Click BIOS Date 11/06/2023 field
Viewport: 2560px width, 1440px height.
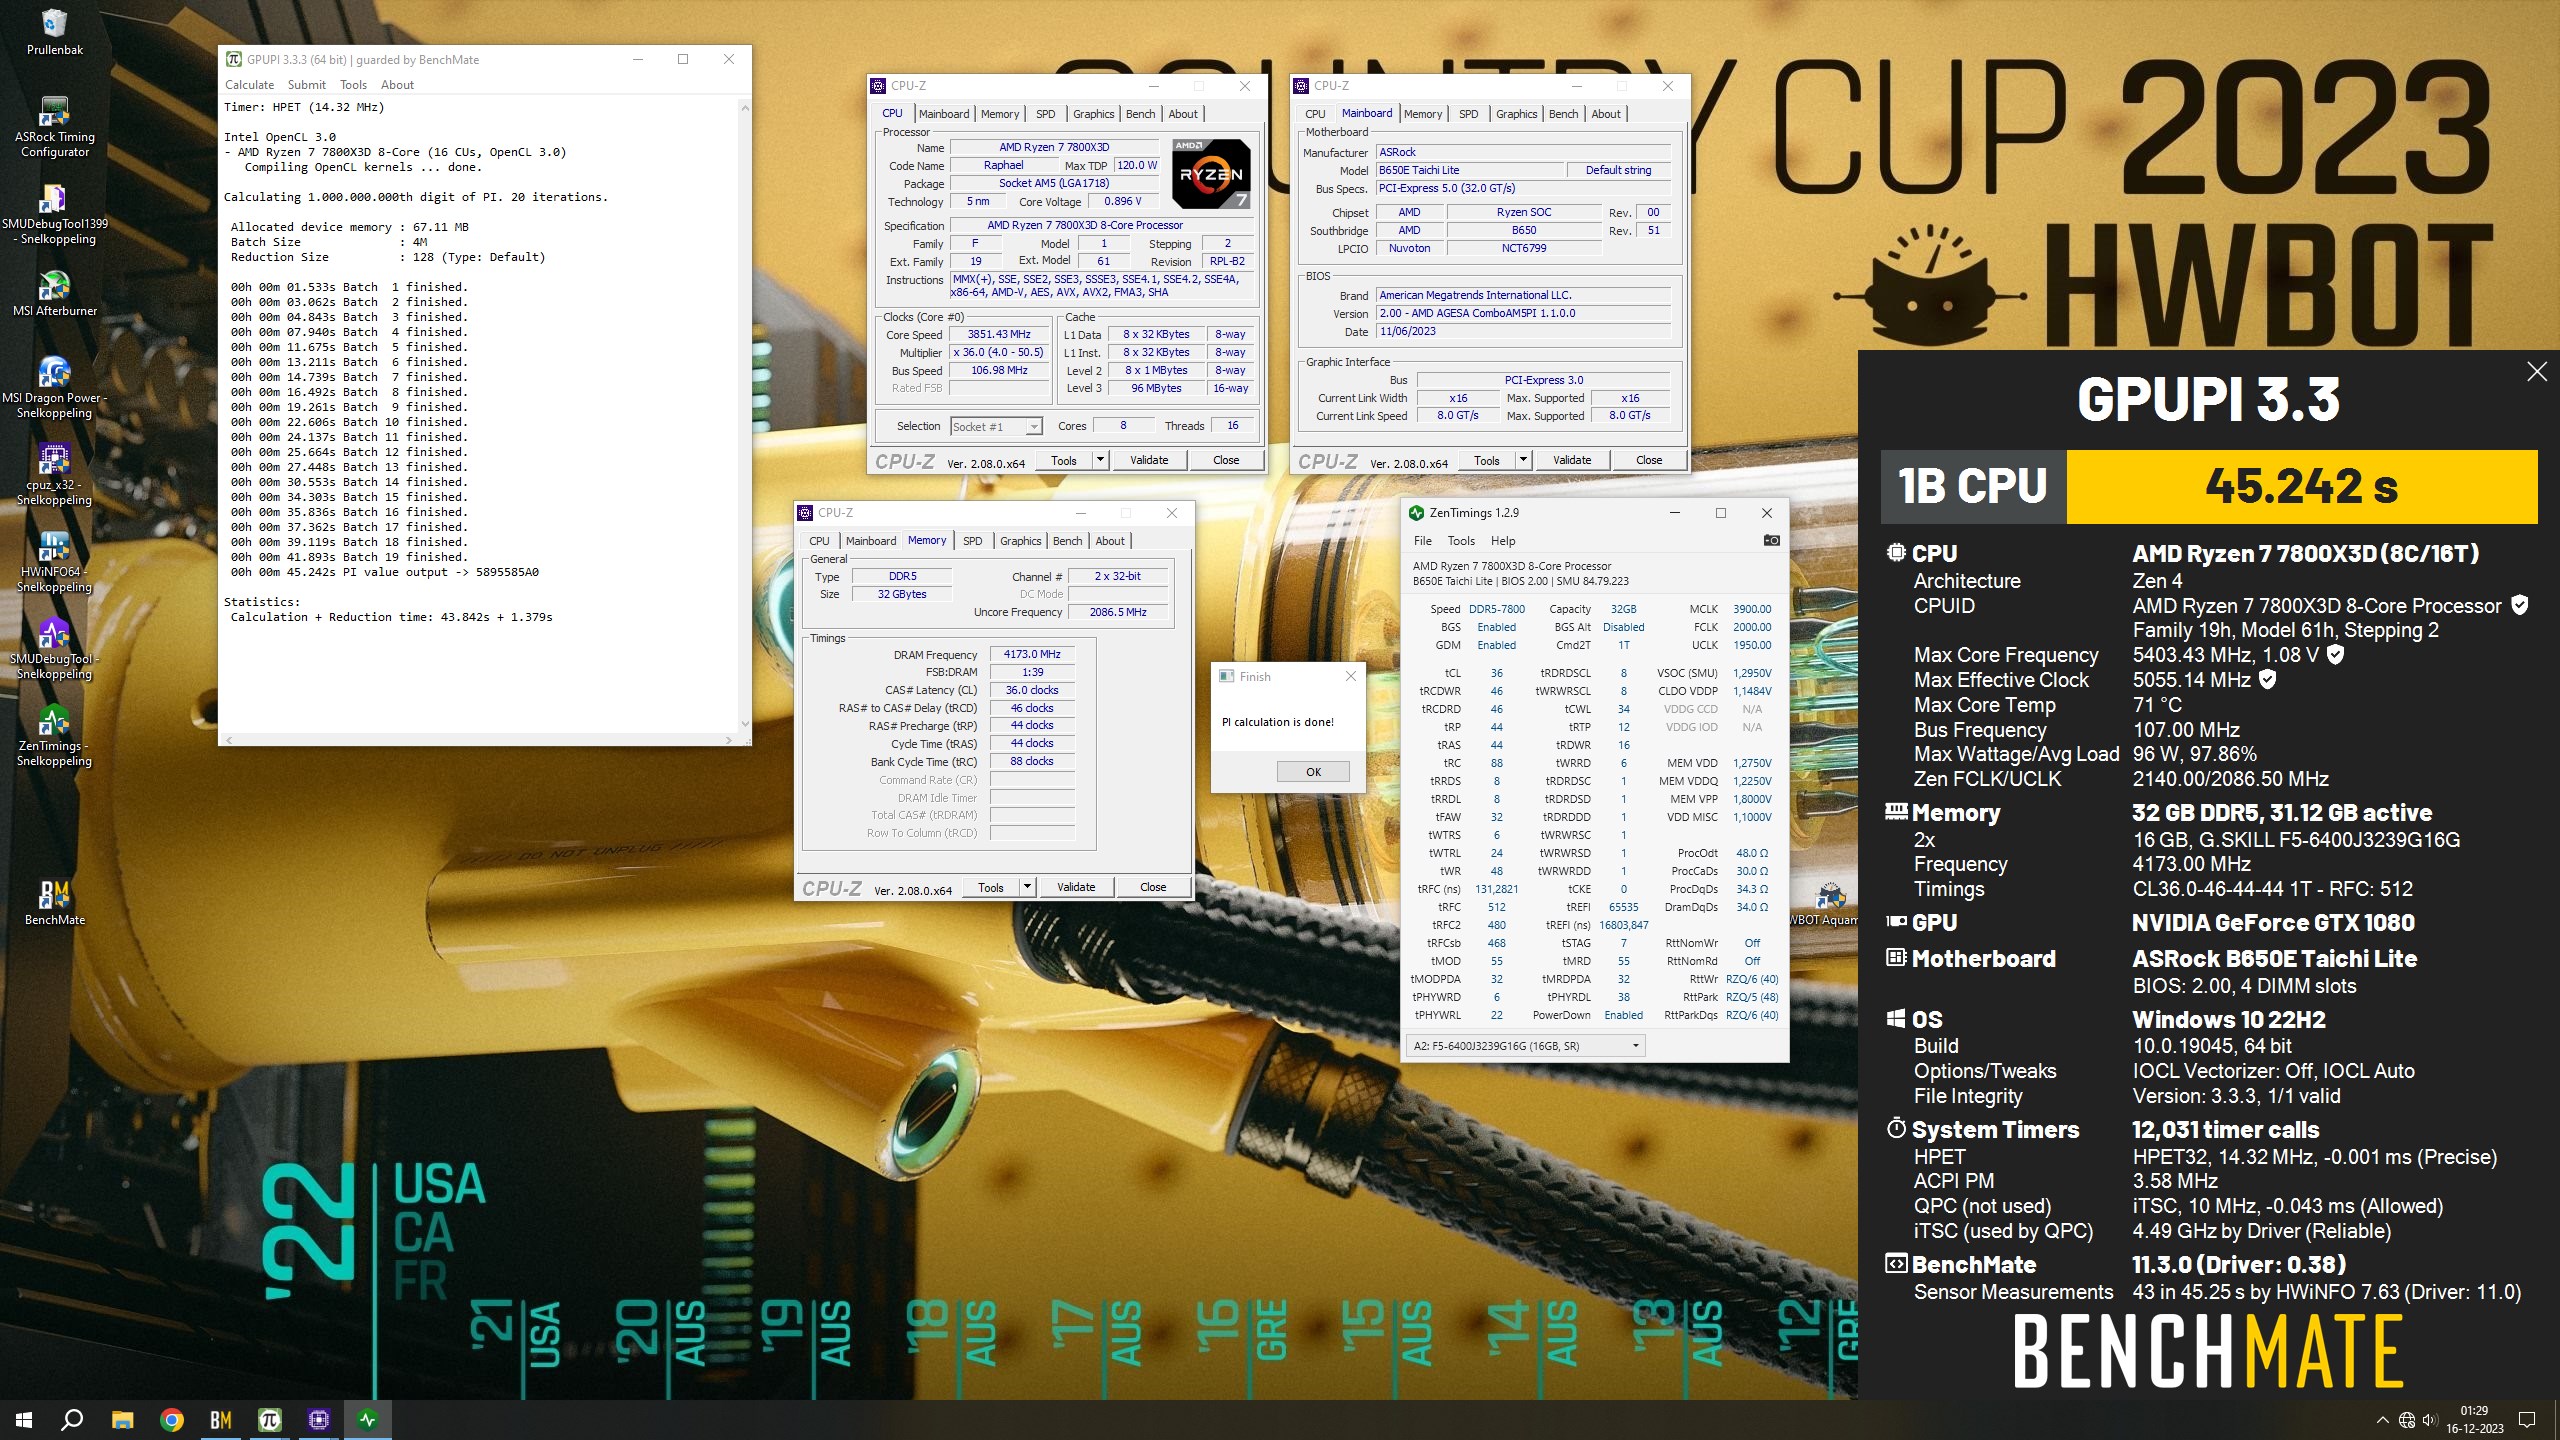pos(1523,331)
